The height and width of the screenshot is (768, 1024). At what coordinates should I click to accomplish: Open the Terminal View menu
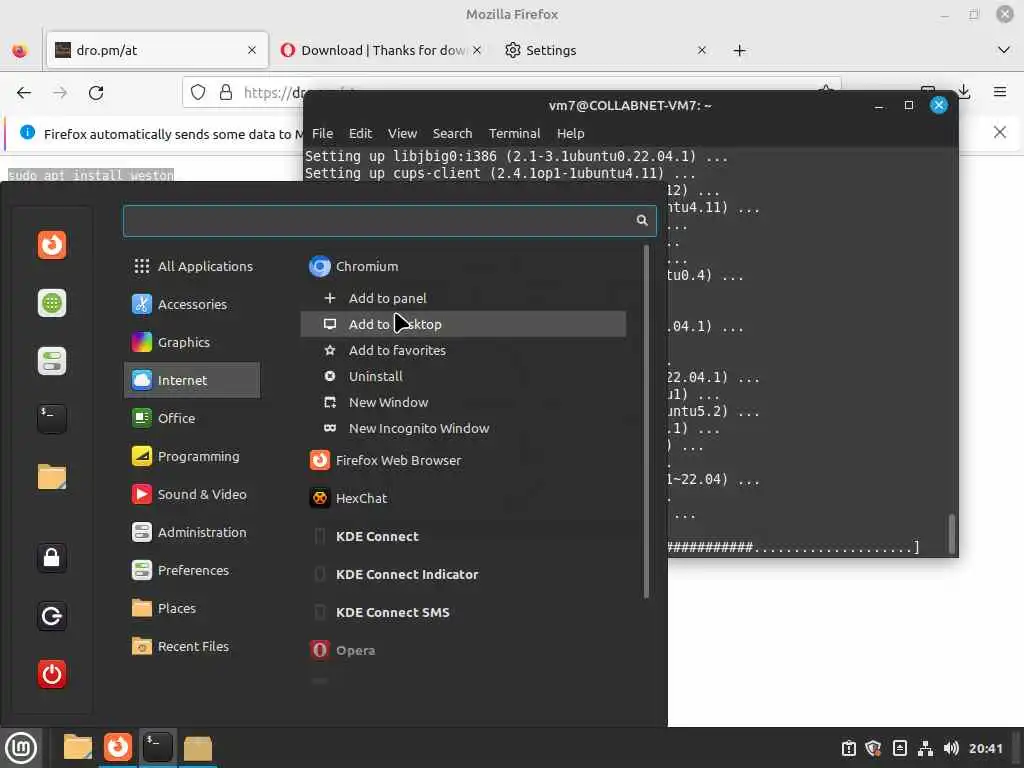pyautogui.click(x=402, y=133)
